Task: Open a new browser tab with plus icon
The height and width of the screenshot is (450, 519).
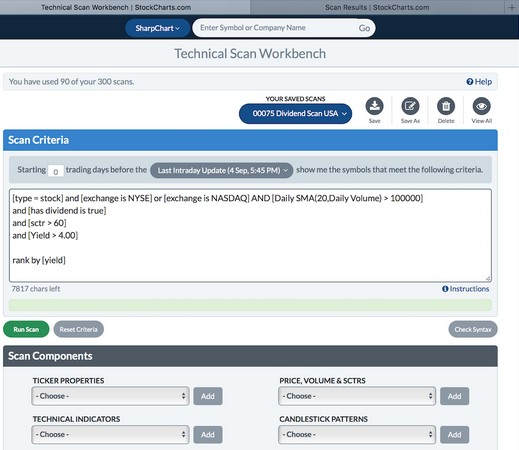Action: click(512, 7)
